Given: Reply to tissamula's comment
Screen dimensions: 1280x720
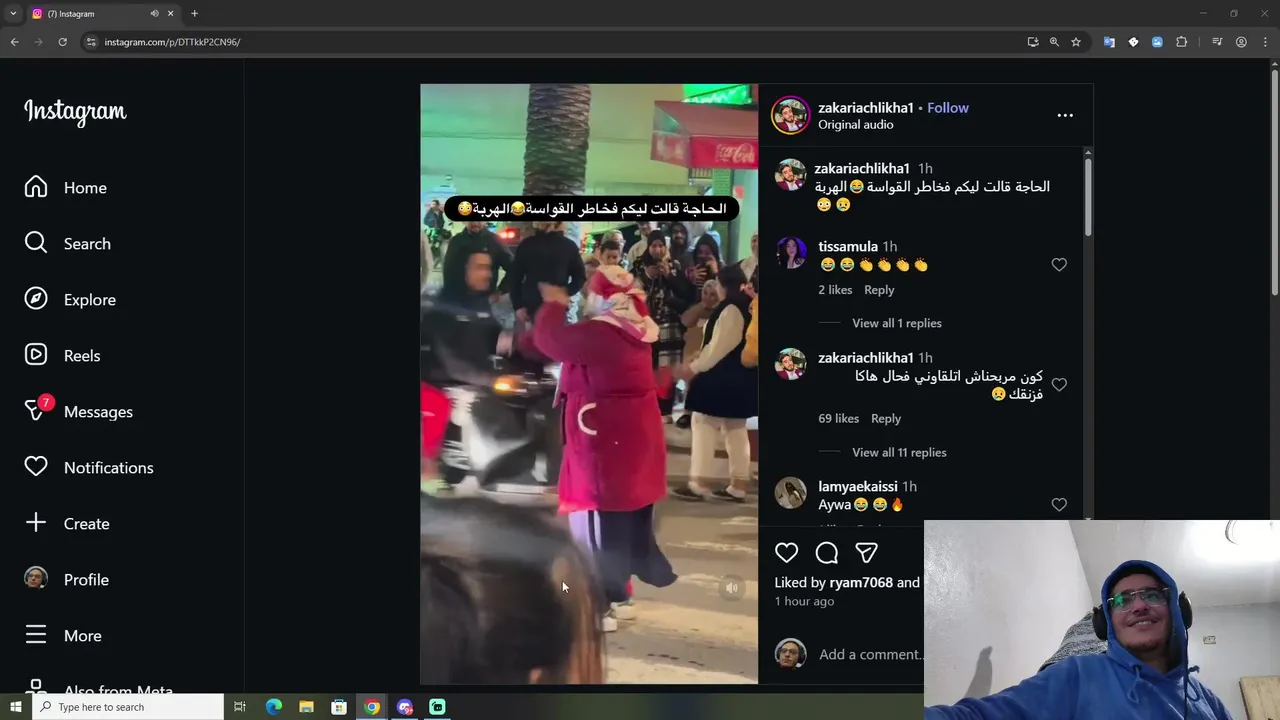Looking at the screenshot, I should coord(879,290).
